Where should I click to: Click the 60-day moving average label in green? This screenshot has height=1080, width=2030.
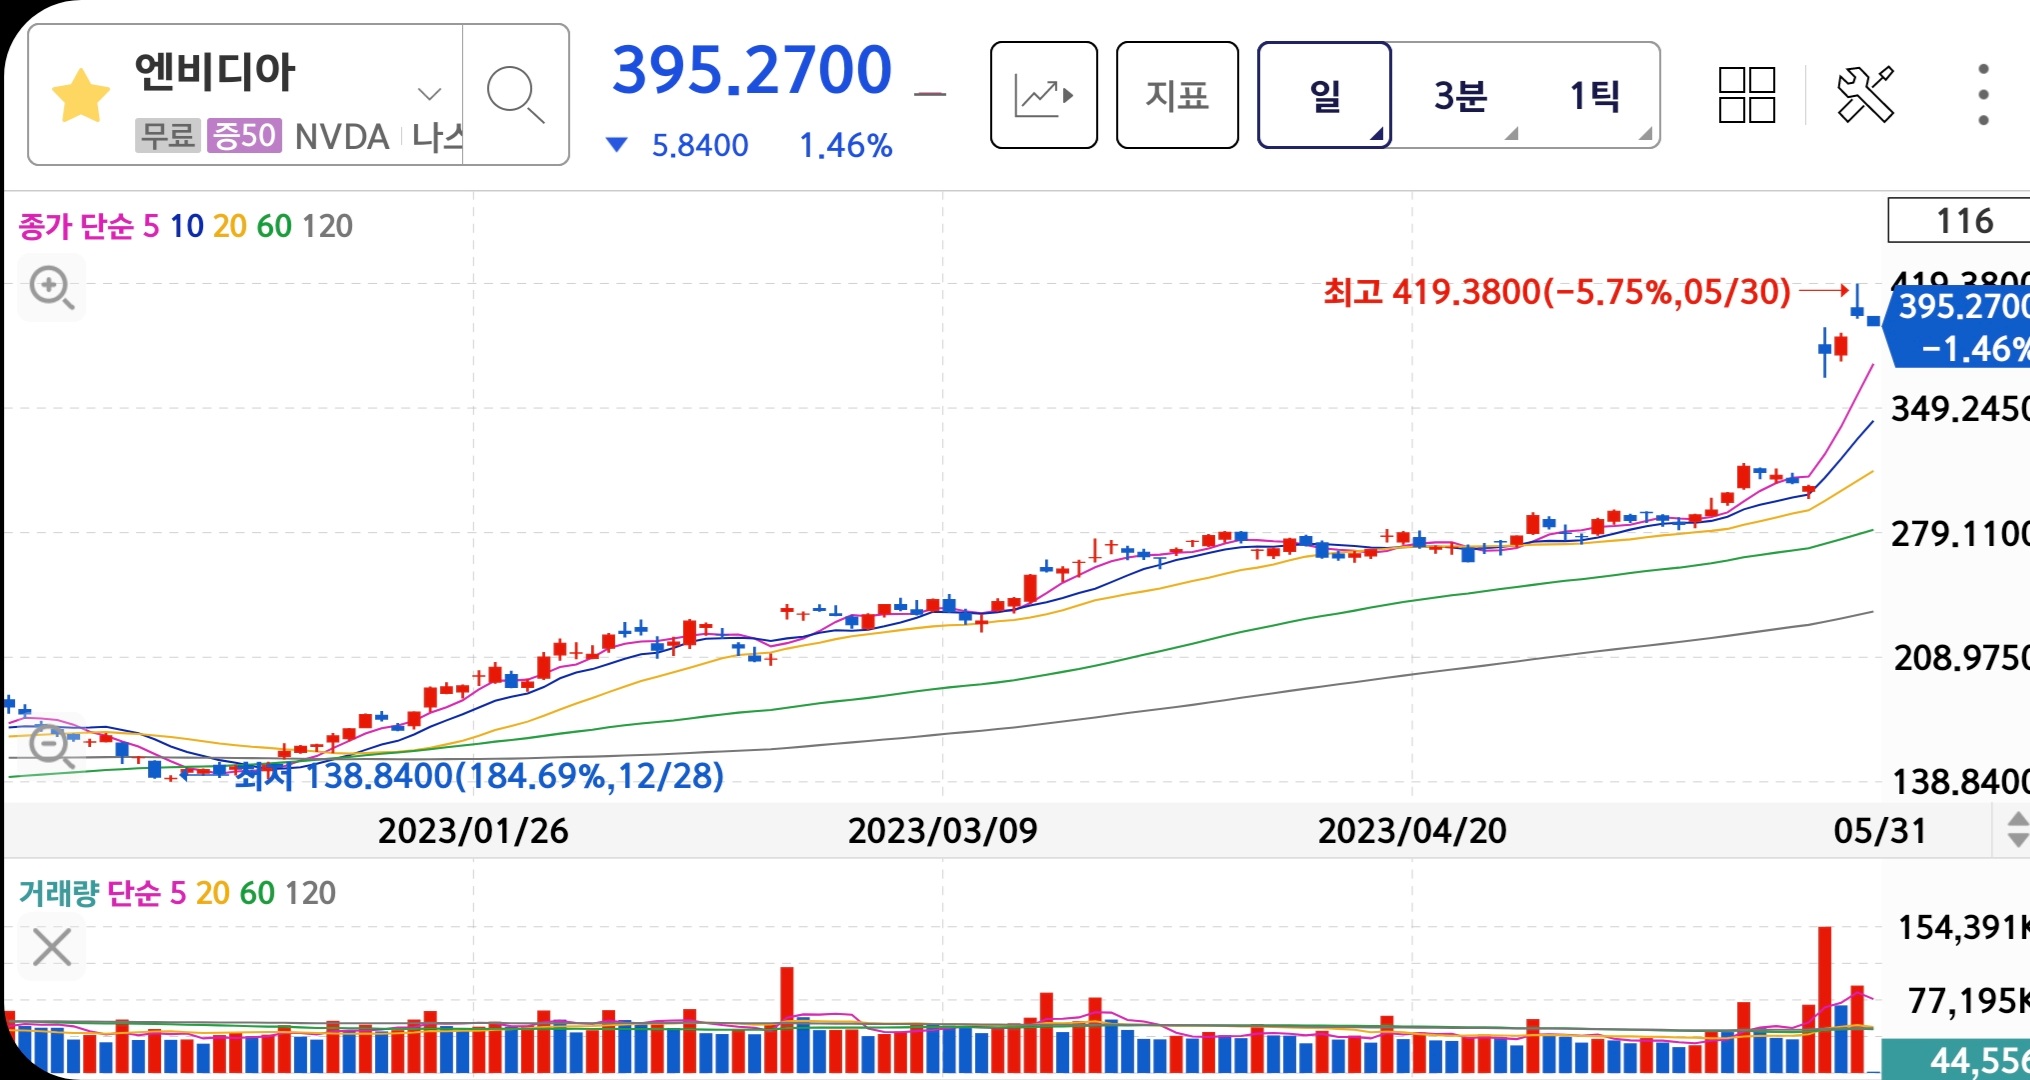274,226
